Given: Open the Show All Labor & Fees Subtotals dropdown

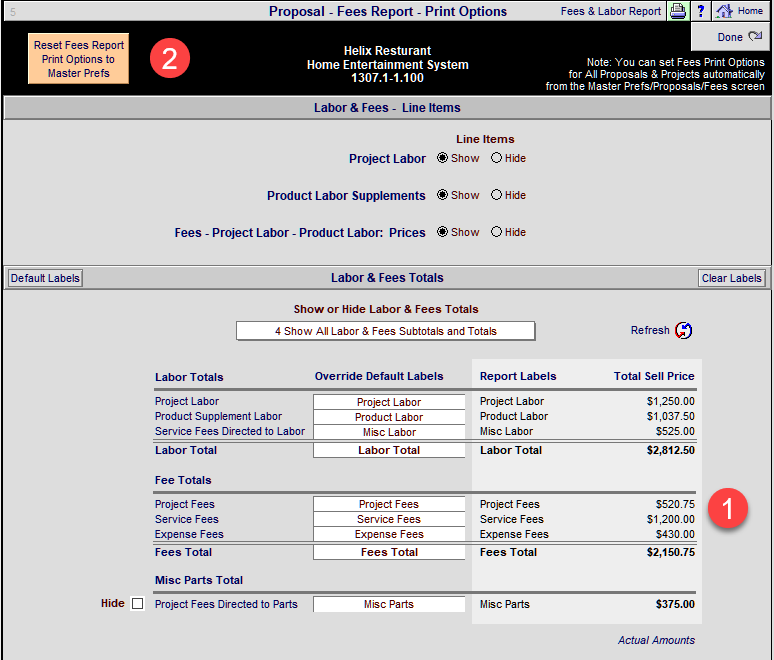Looking at the screenshot, I should 386,331.
